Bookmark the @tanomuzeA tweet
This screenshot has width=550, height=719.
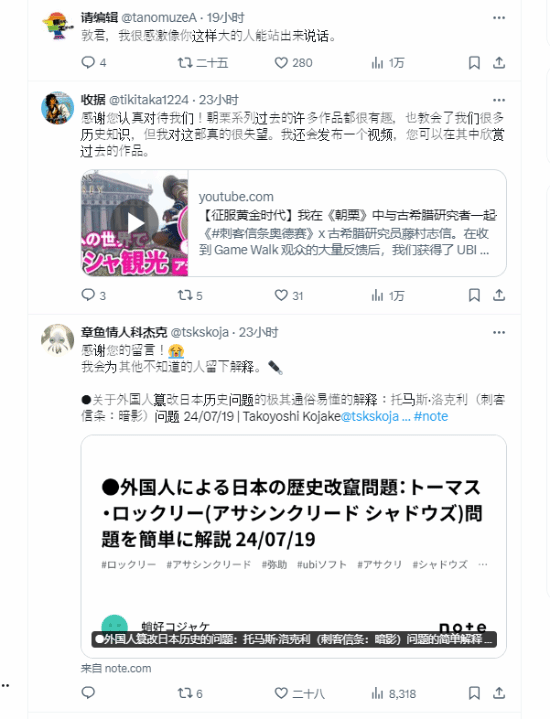click(474, 63)
